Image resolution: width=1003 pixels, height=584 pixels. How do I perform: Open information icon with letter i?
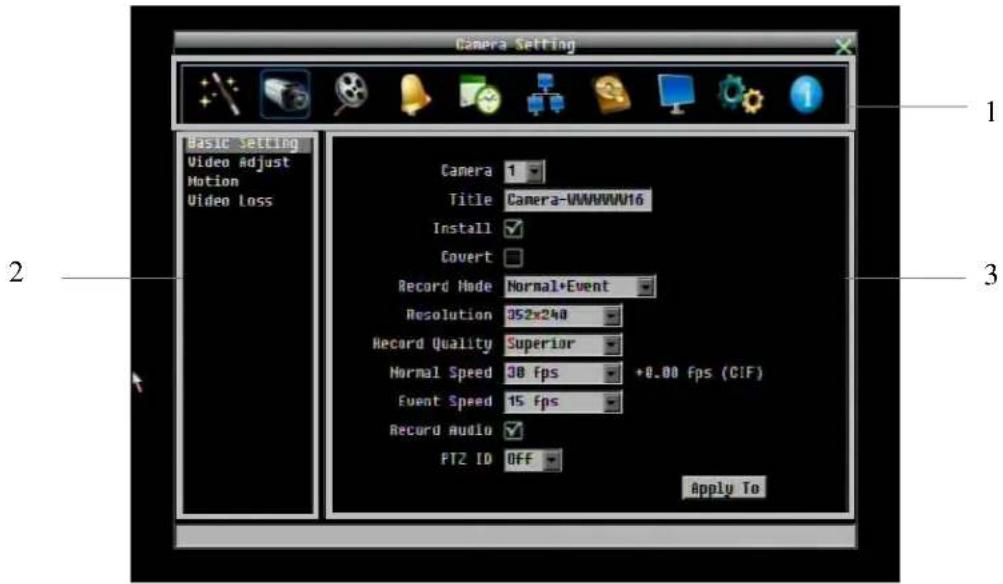coord(806,95)
